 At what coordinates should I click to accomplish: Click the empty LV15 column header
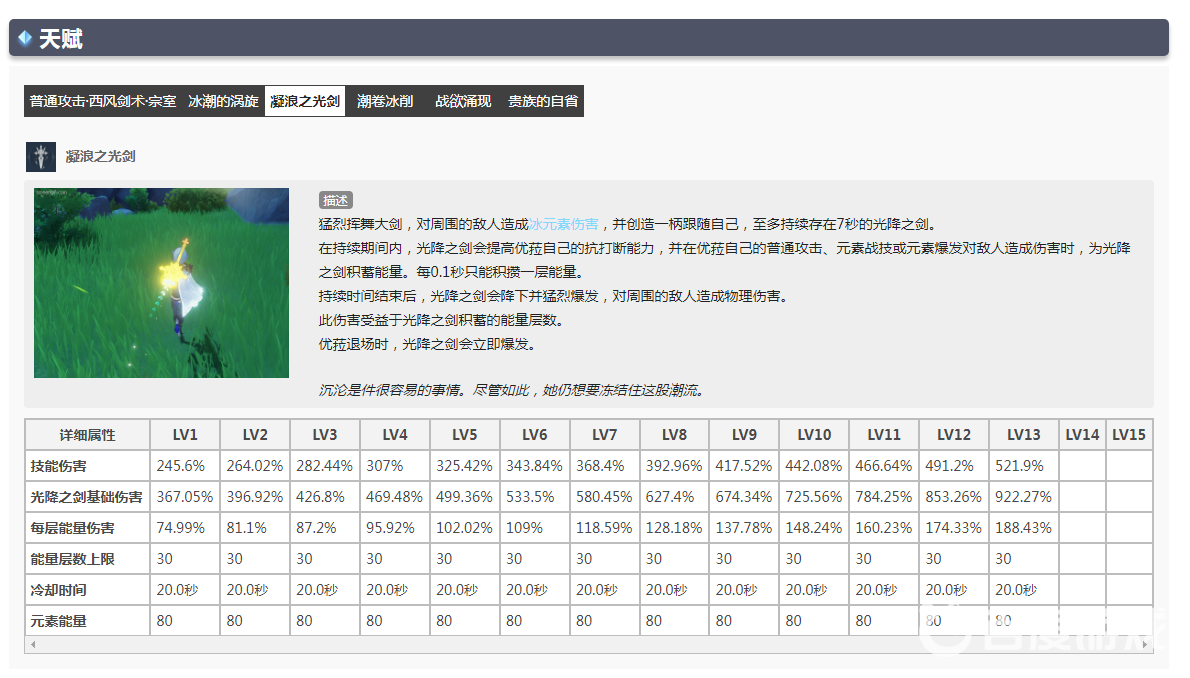(1129, 435)
